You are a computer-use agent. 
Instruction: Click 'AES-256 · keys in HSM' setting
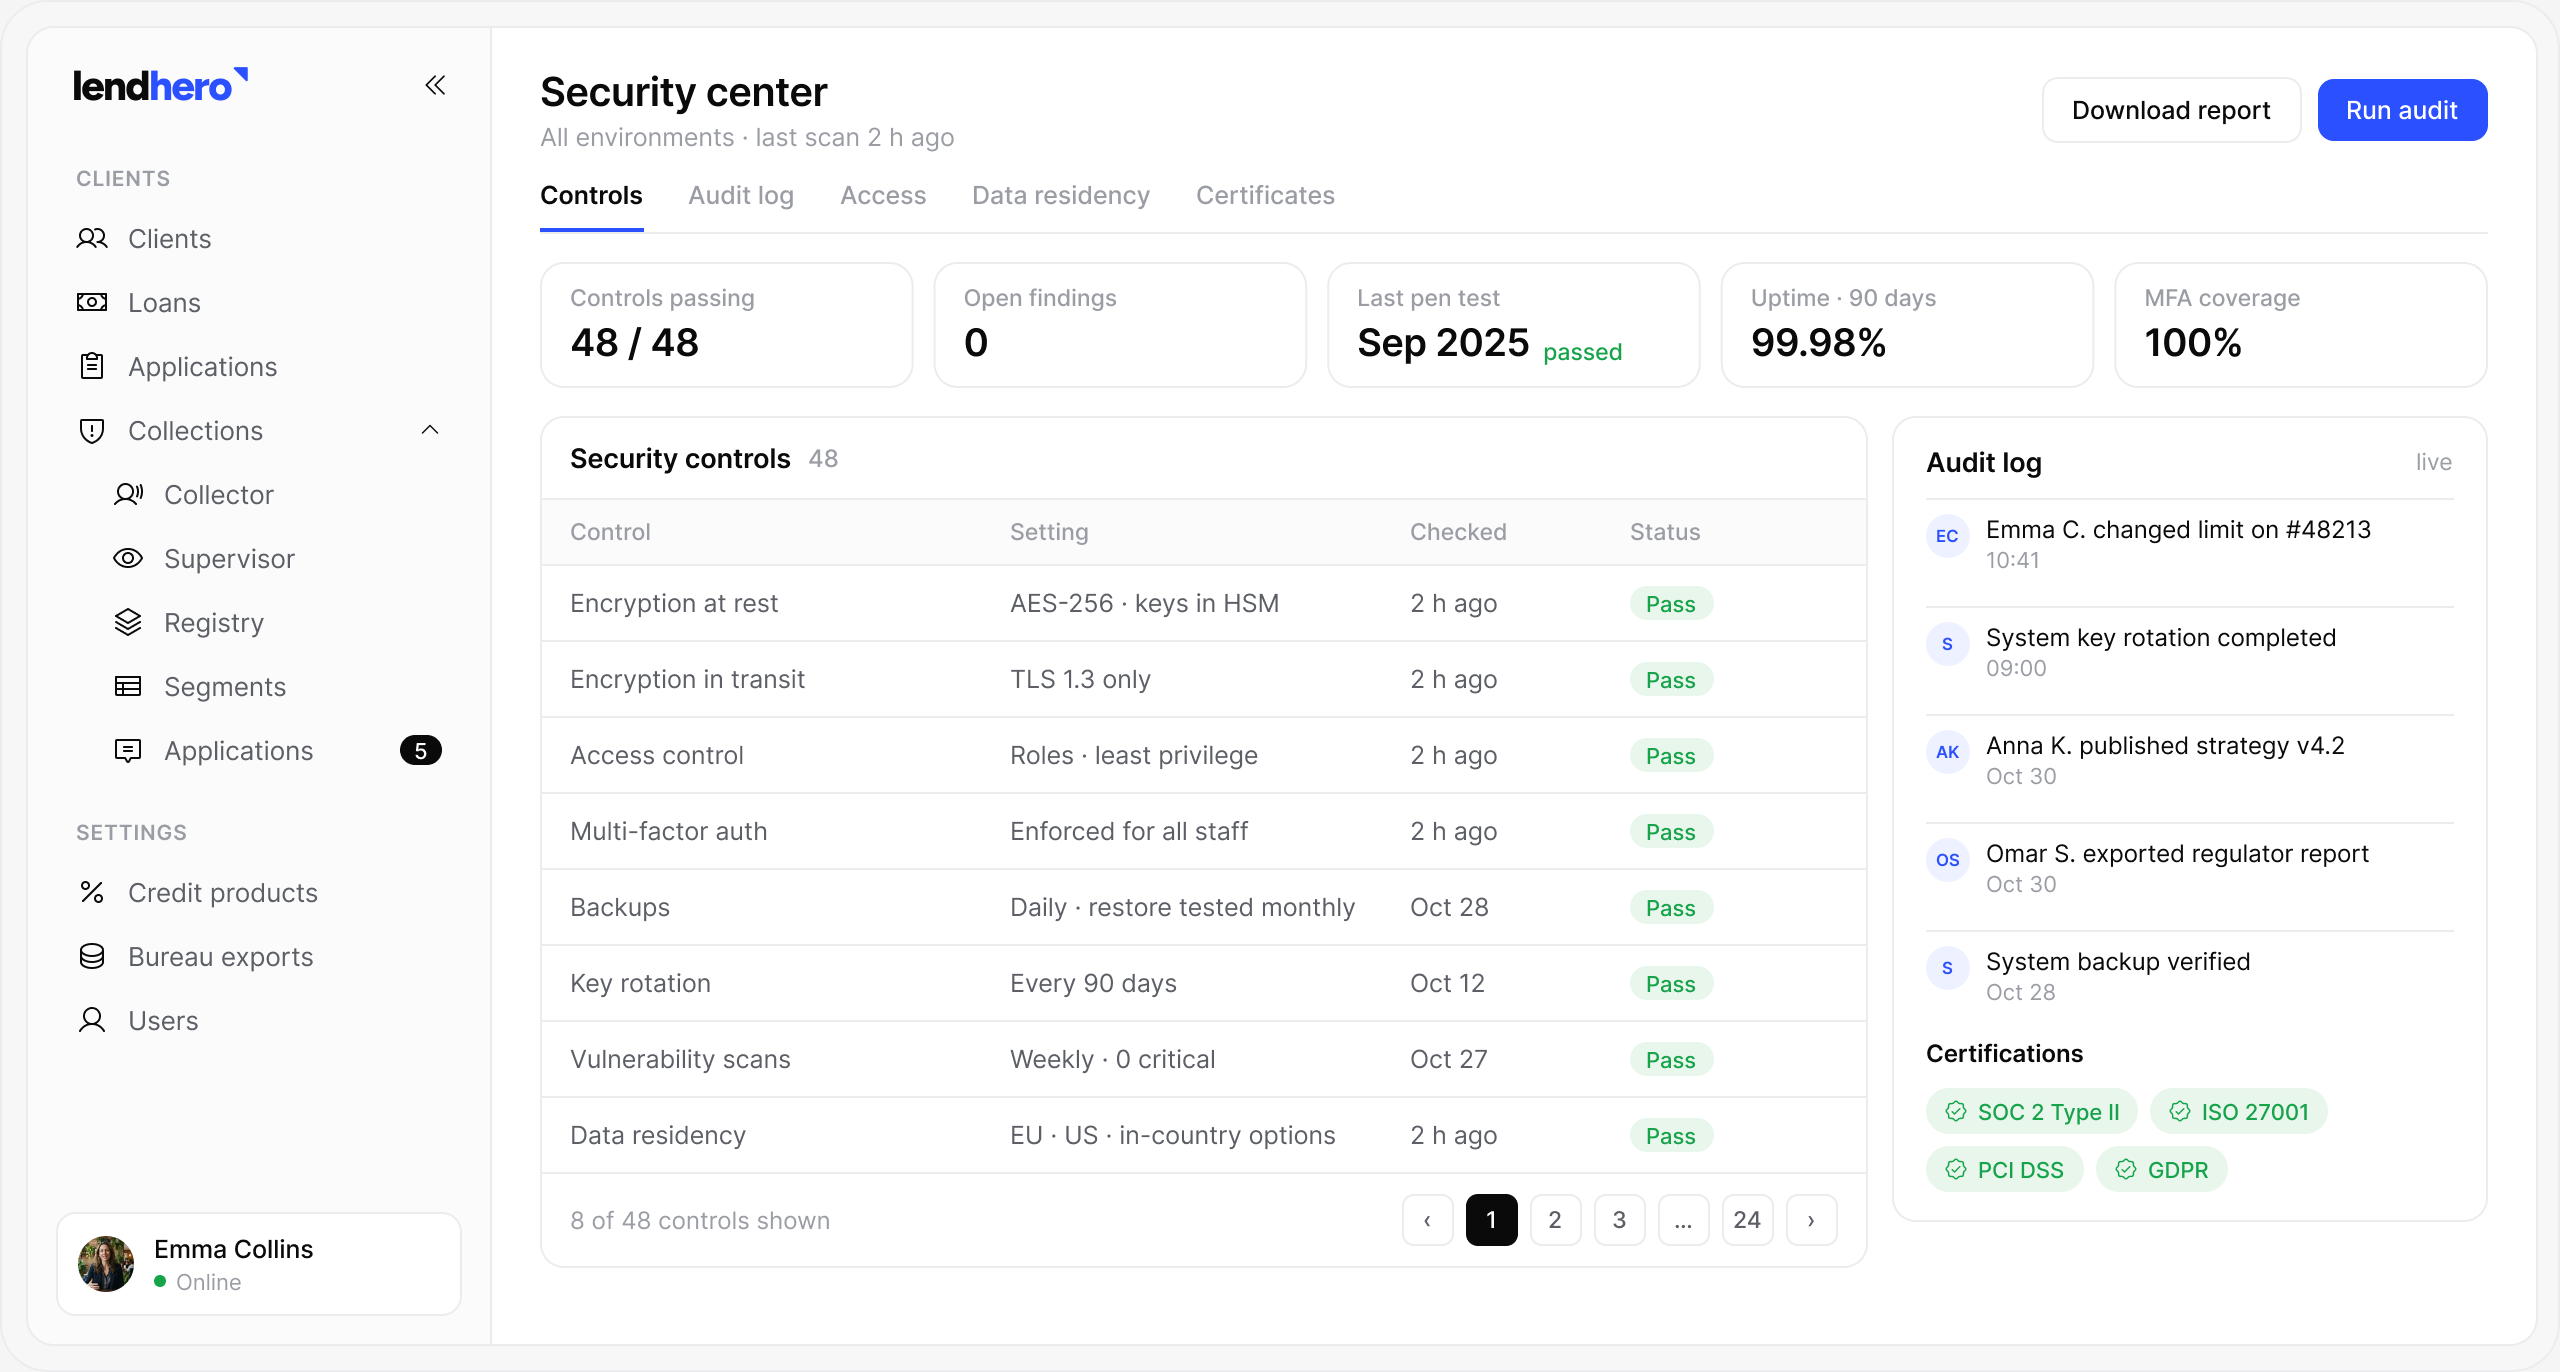click(1144, 604)
